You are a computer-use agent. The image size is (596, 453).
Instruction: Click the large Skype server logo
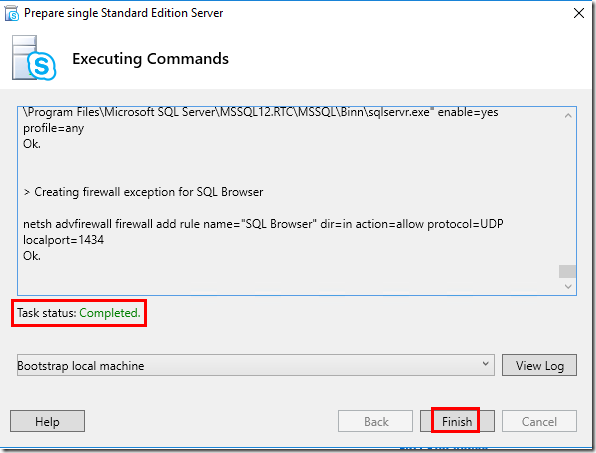point(34,58)
